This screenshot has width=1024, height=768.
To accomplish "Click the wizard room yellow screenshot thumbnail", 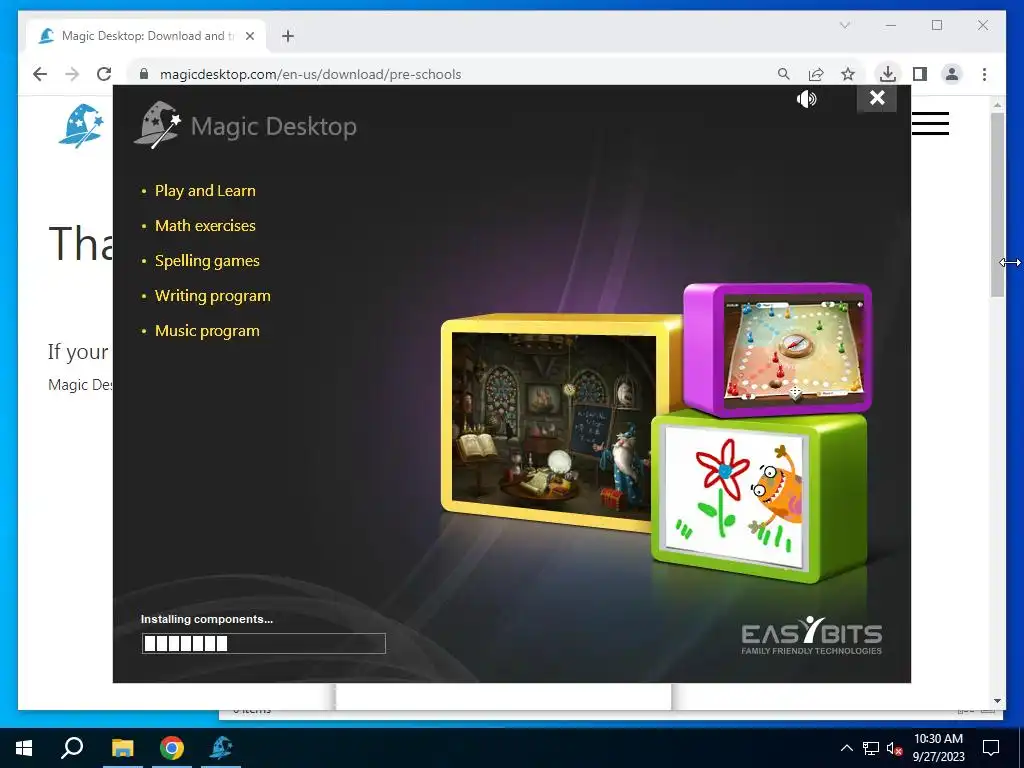I will point(554,424).
